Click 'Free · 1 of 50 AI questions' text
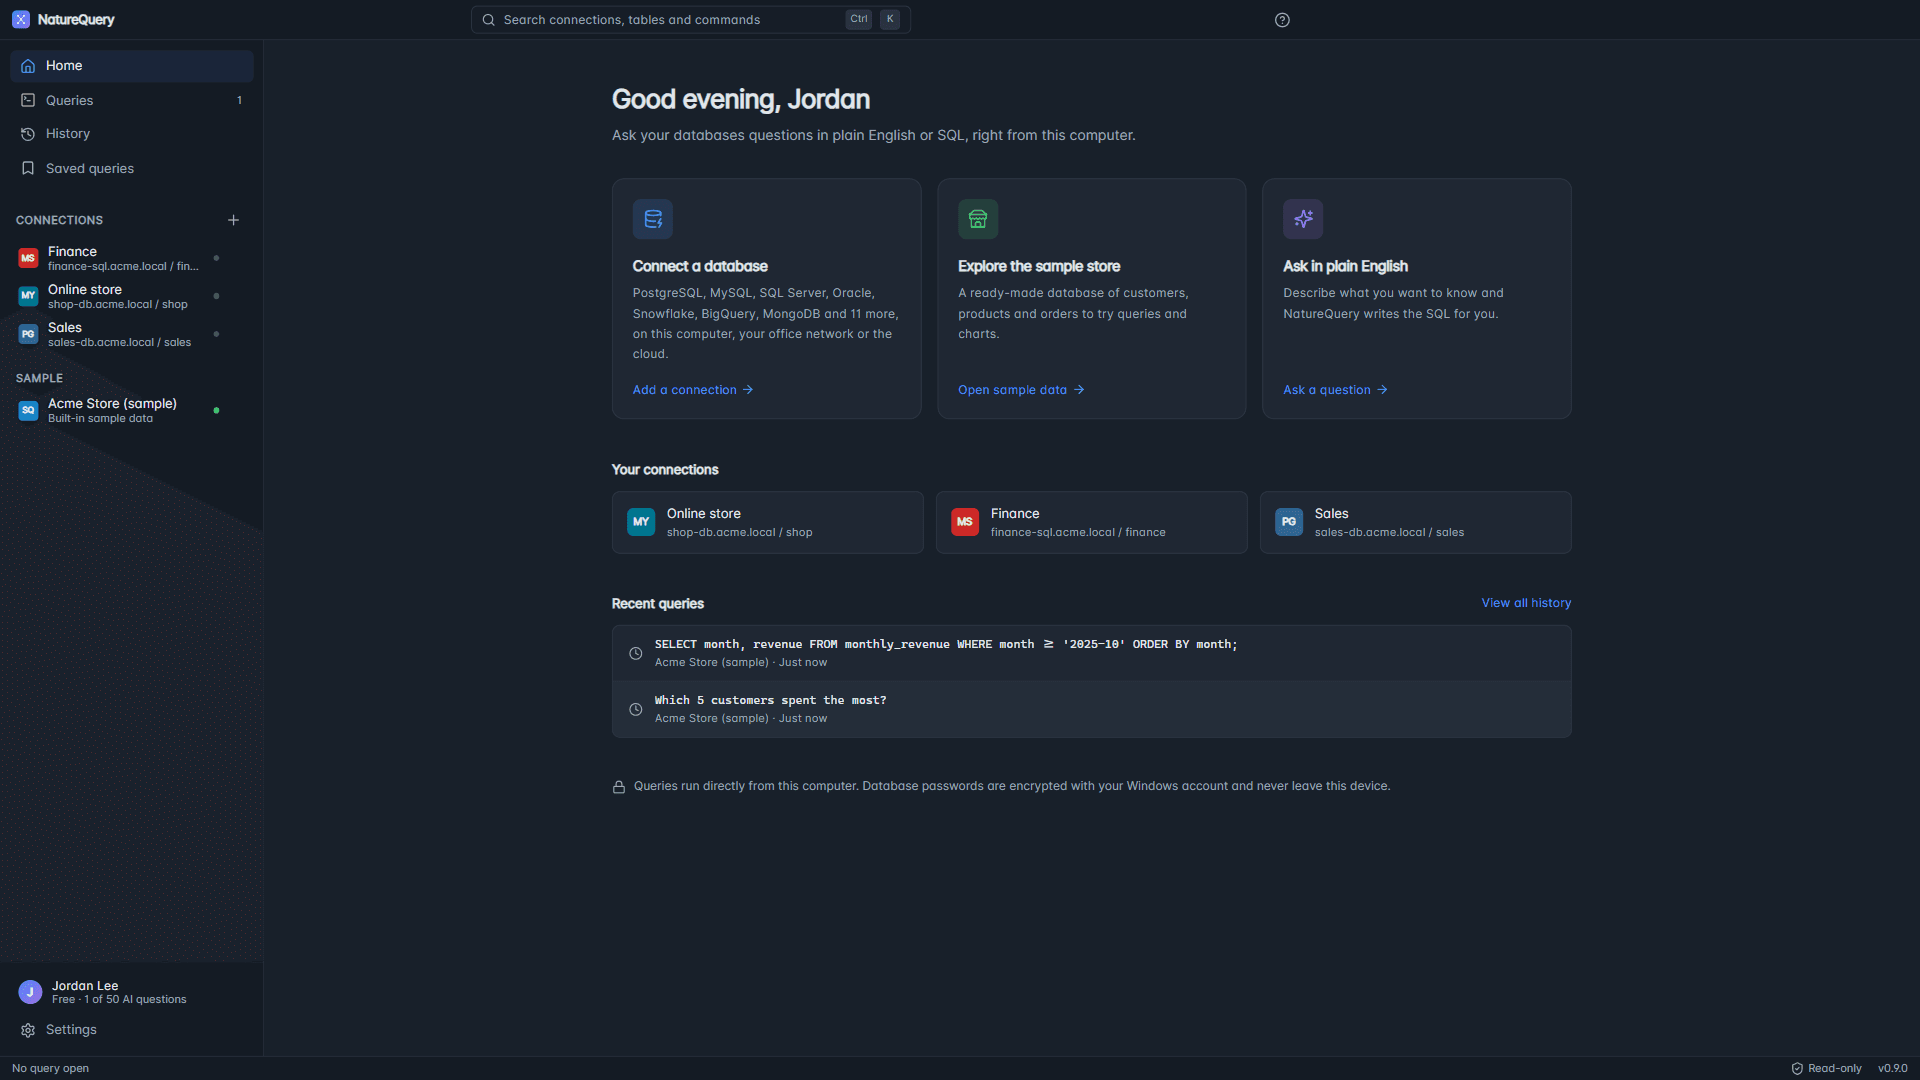 click(119, 1000)
